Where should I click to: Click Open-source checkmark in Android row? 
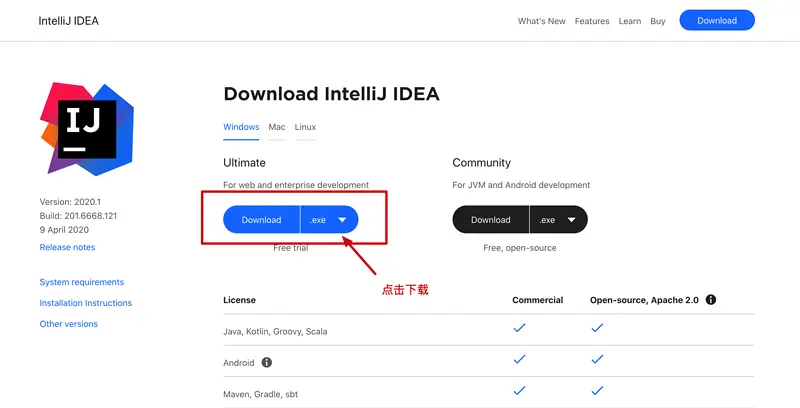pos(597,360)
